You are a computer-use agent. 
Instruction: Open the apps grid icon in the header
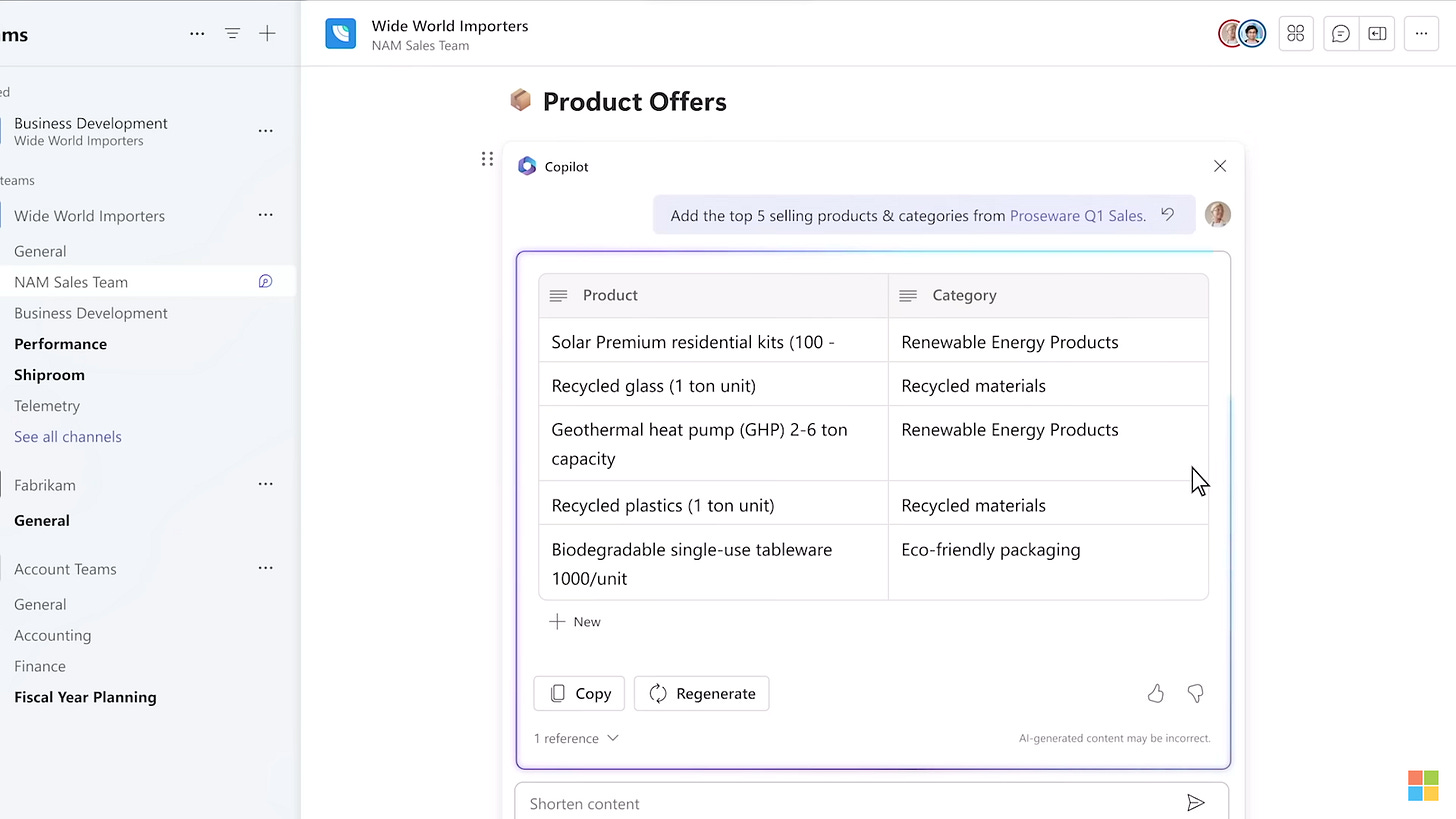[x=1296, y=34]
